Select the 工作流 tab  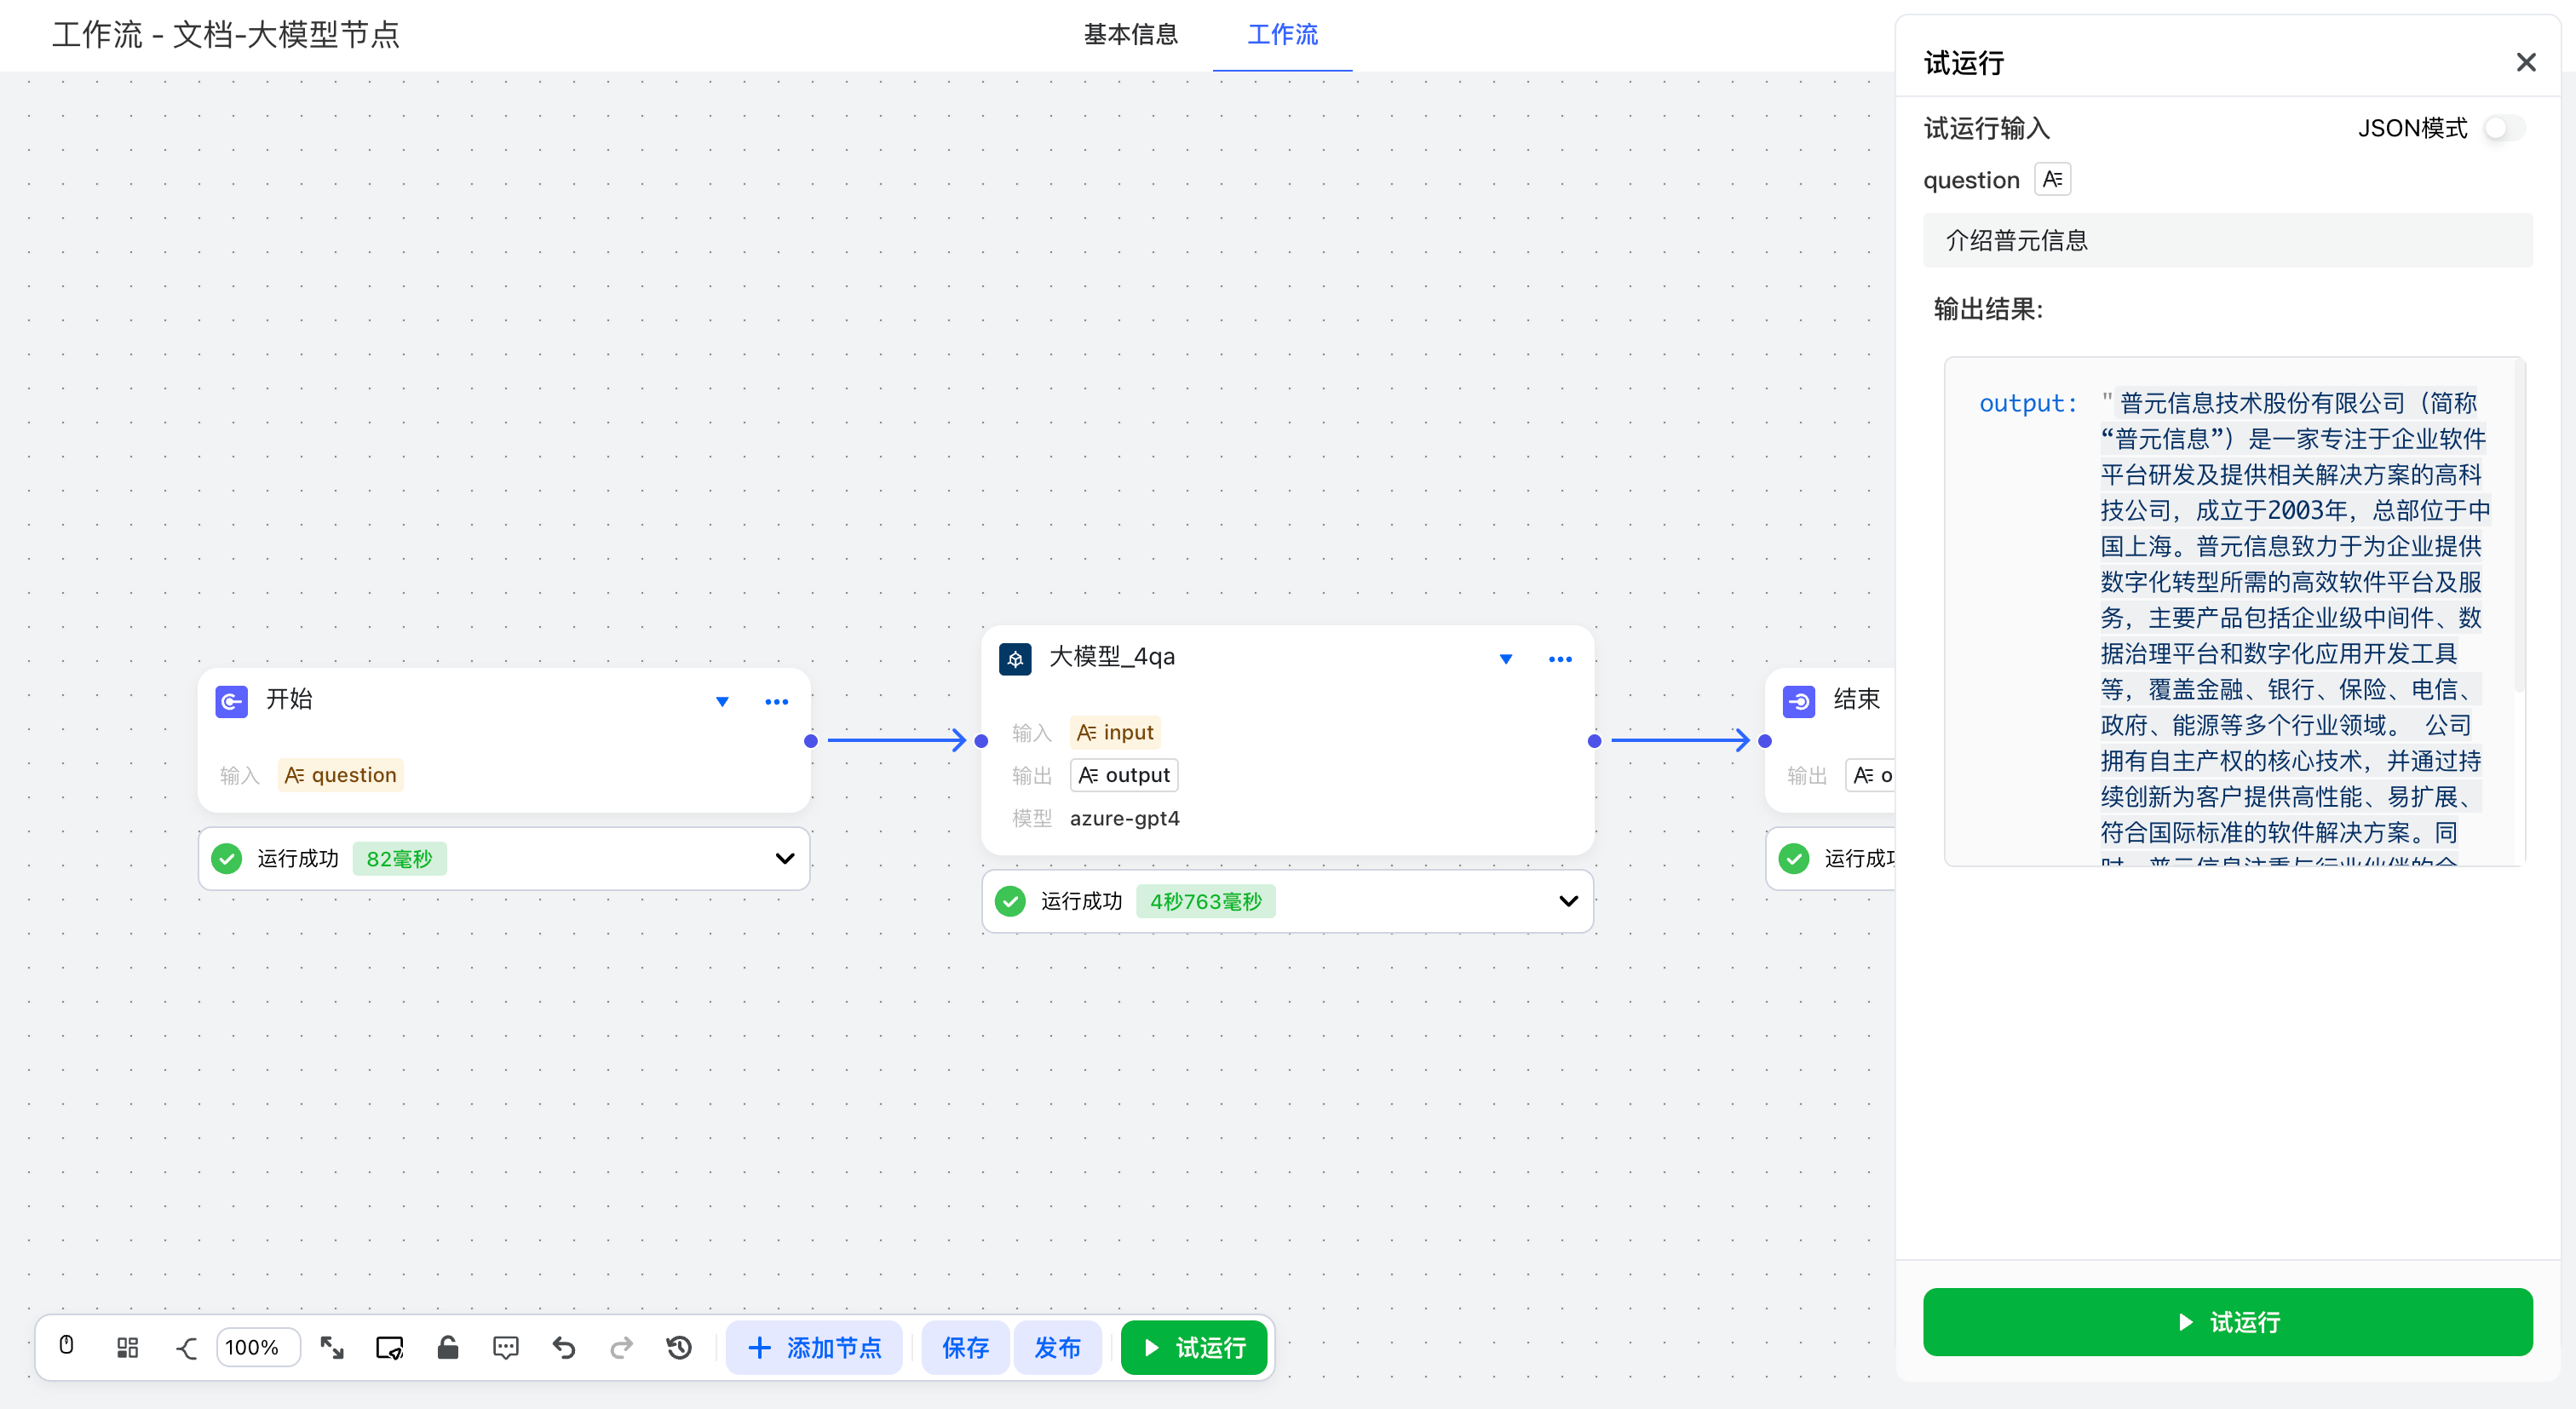(1282, 34)
